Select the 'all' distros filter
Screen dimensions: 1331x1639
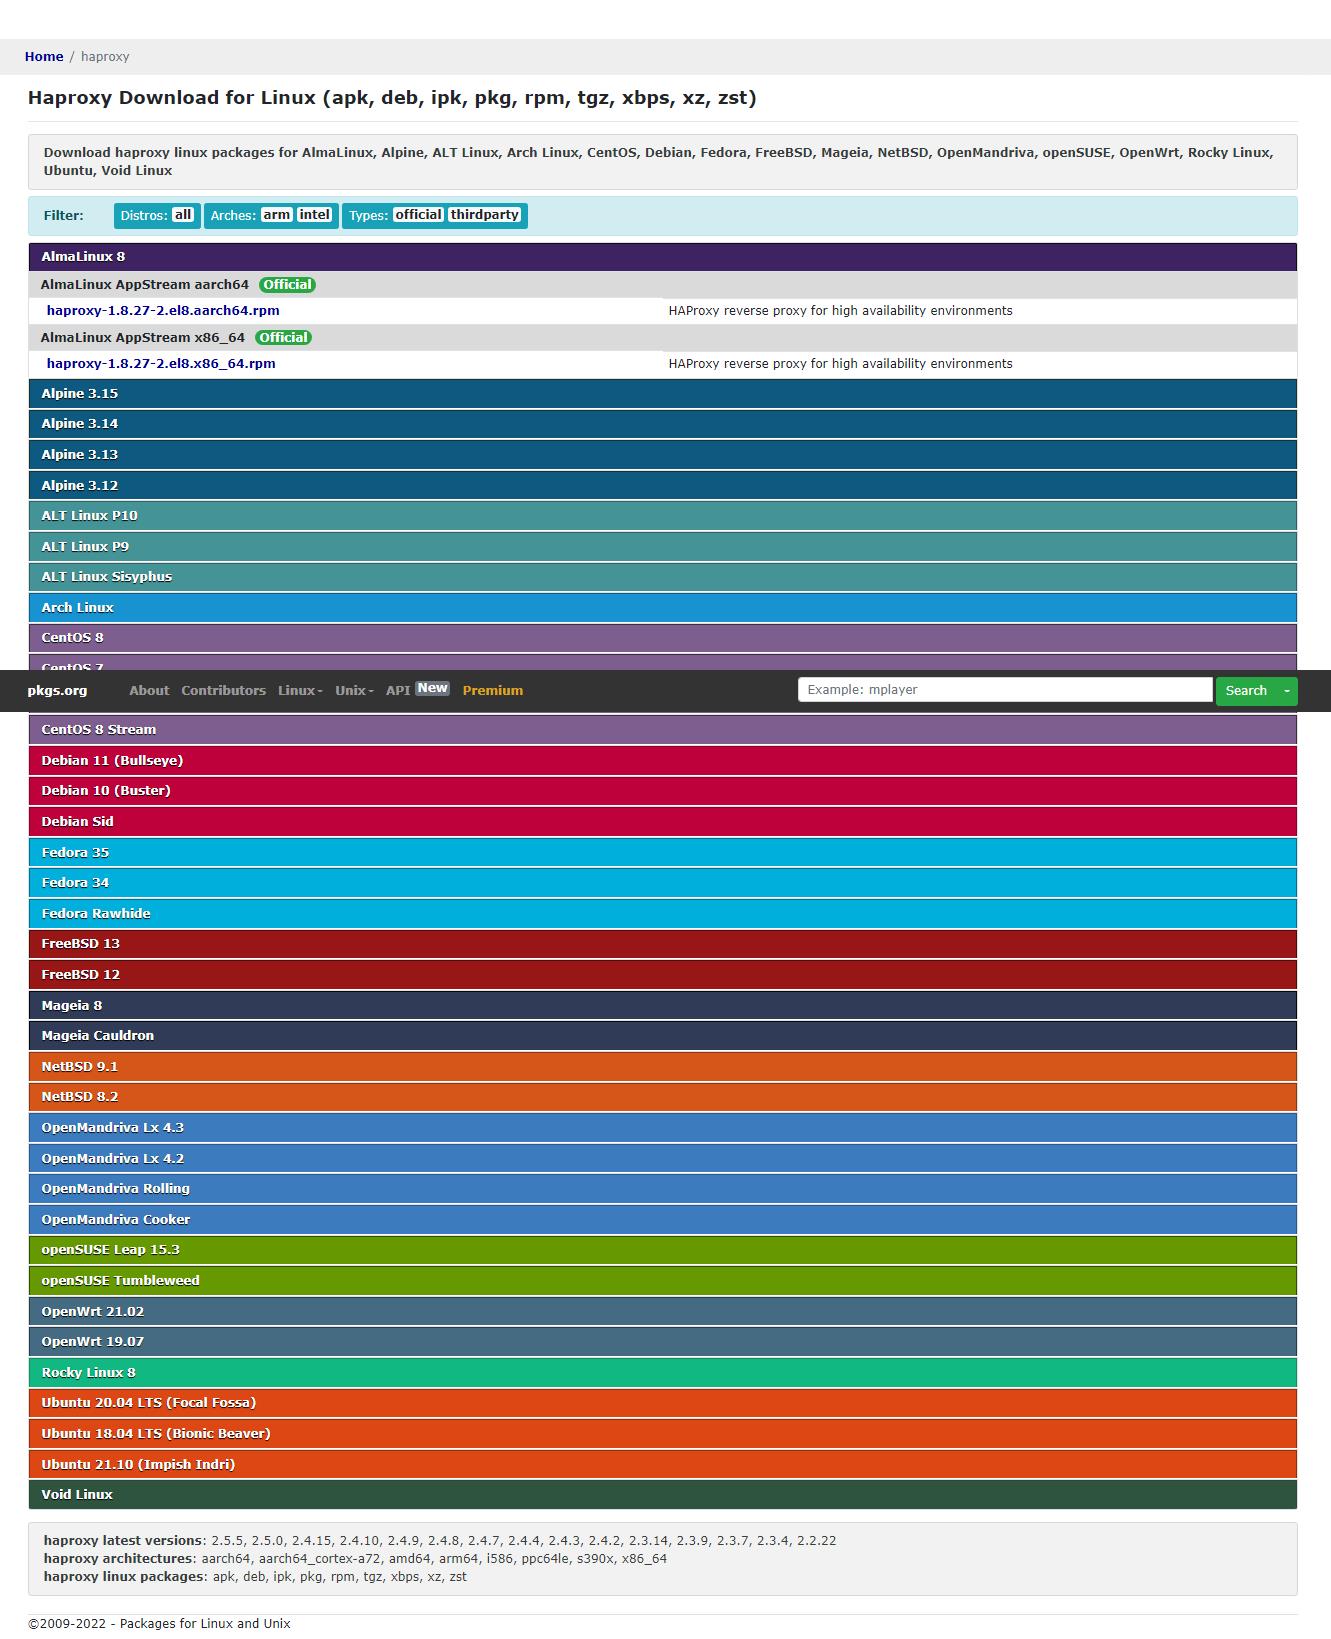183,215
